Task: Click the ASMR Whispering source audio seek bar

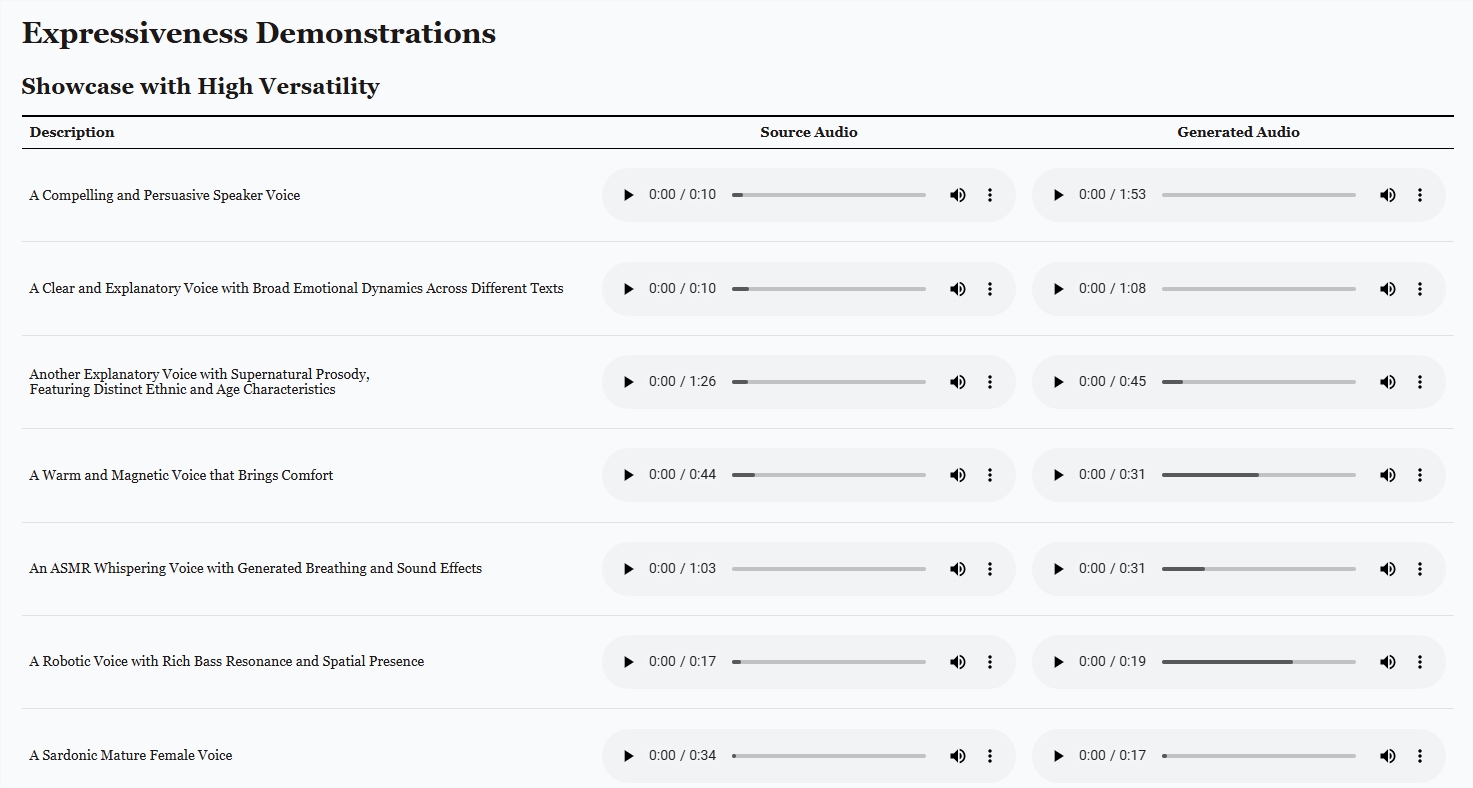Action: pyautogui.click(x=828, y=569)
